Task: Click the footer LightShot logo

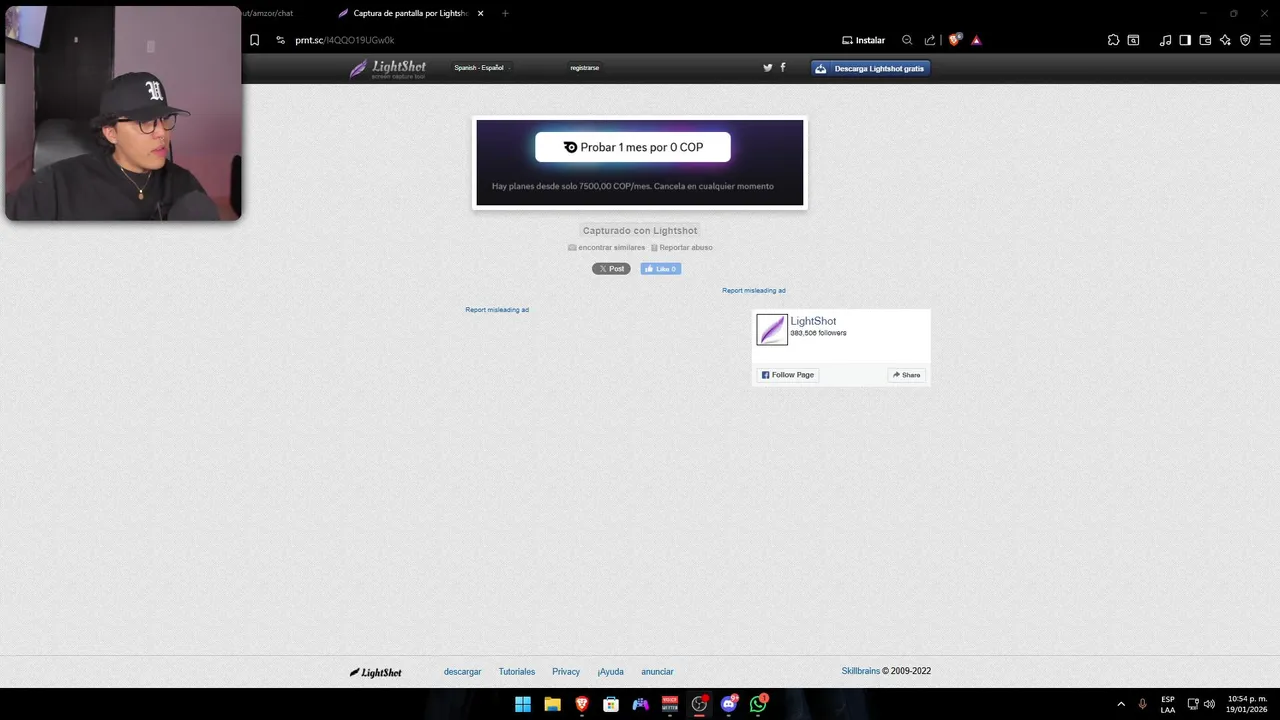Action: click(x=376, y=672)
